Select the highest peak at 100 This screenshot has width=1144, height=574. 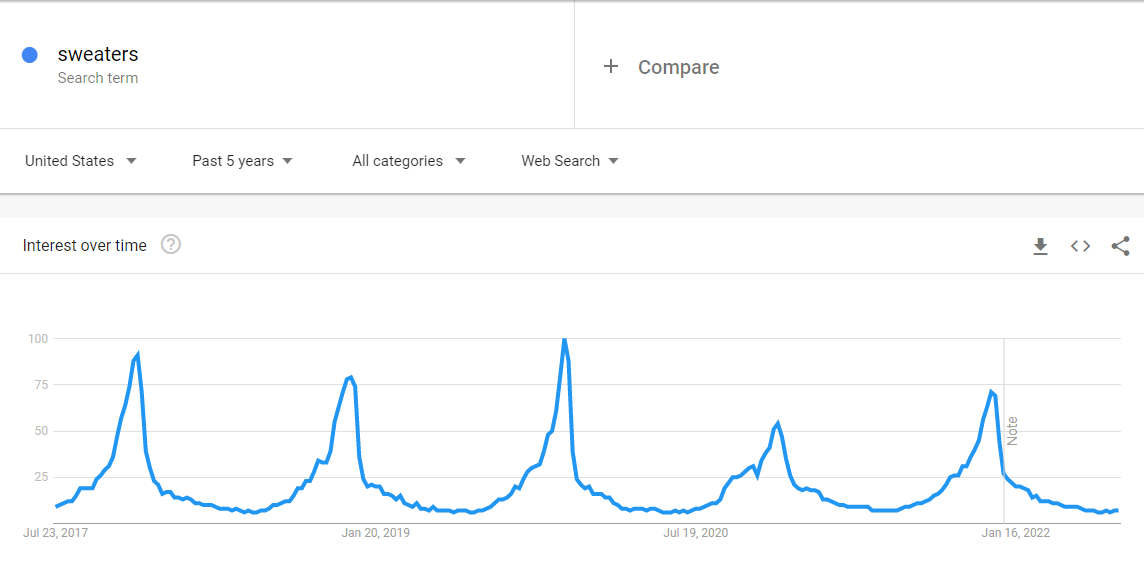564,339
